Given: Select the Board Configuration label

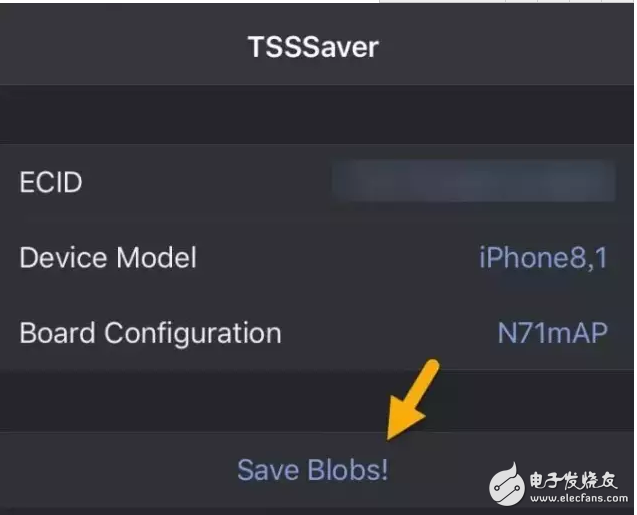Looking at the screenshot, I should pos(150,333).
